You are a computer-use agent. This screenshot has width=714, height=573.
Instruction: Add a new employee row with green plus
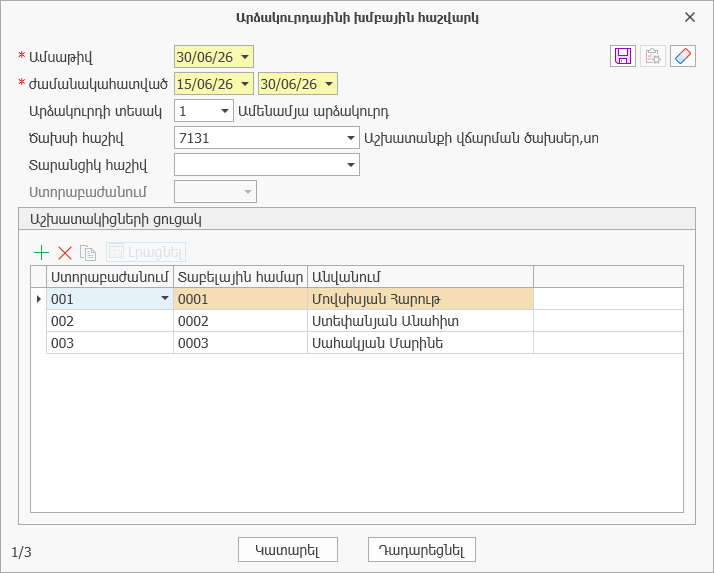(x=41, y=252)
